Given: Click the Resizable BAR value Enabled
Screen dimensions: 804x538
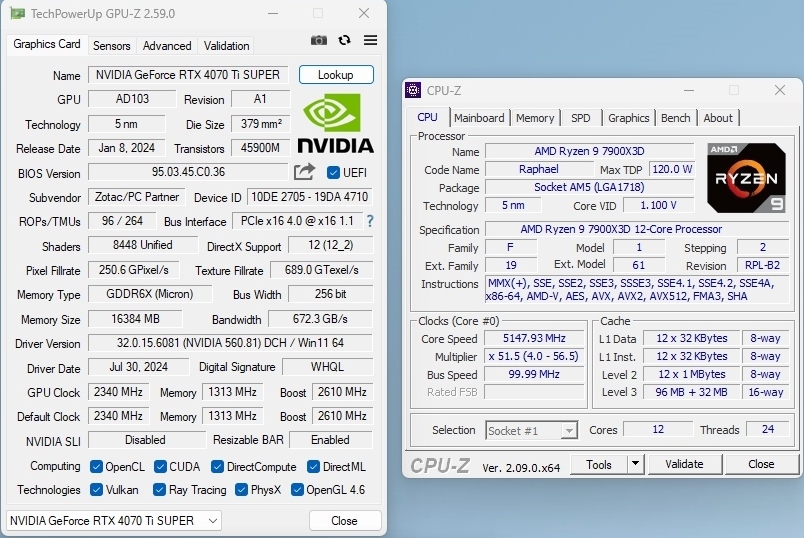Looking at the screenshot, I should (331, 440).
